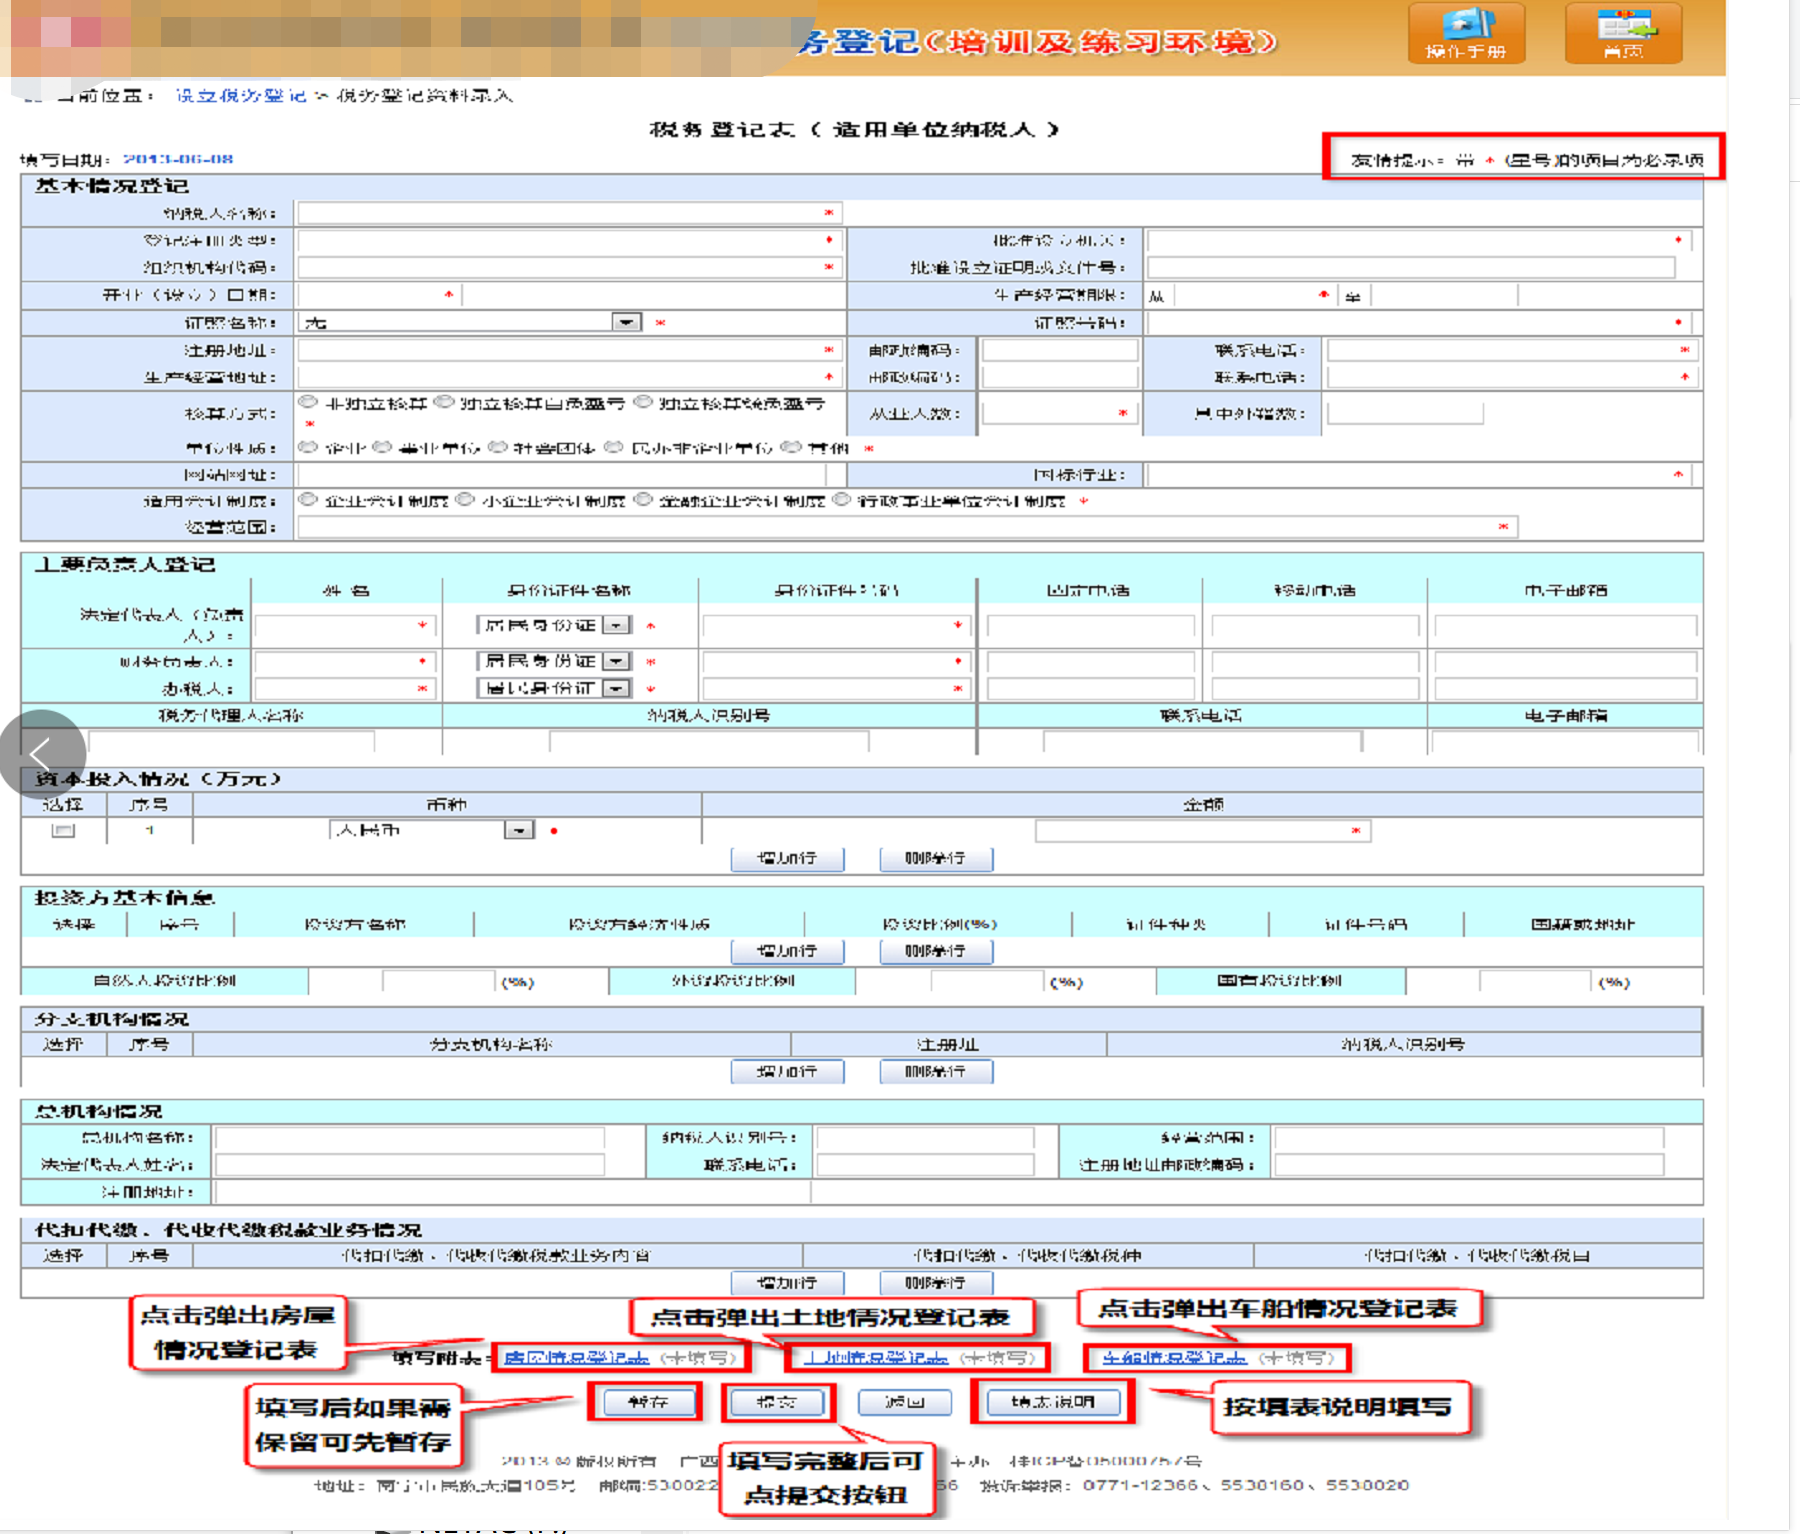Click the 生产经营地址 input field

click(570, 377)
